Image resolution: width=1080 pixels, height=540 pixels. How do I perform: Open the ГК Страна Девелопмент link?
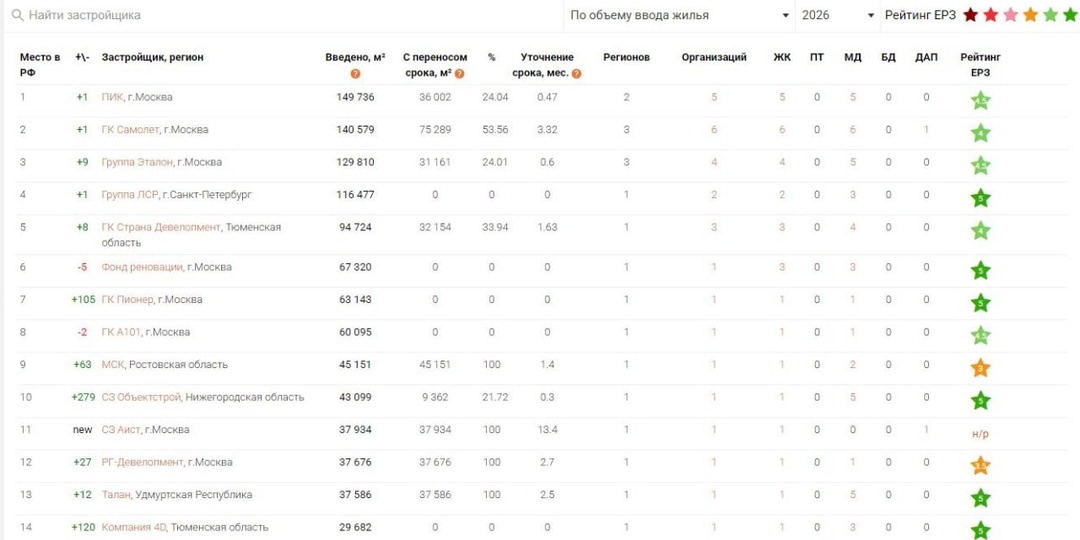[x=162, y=227]
